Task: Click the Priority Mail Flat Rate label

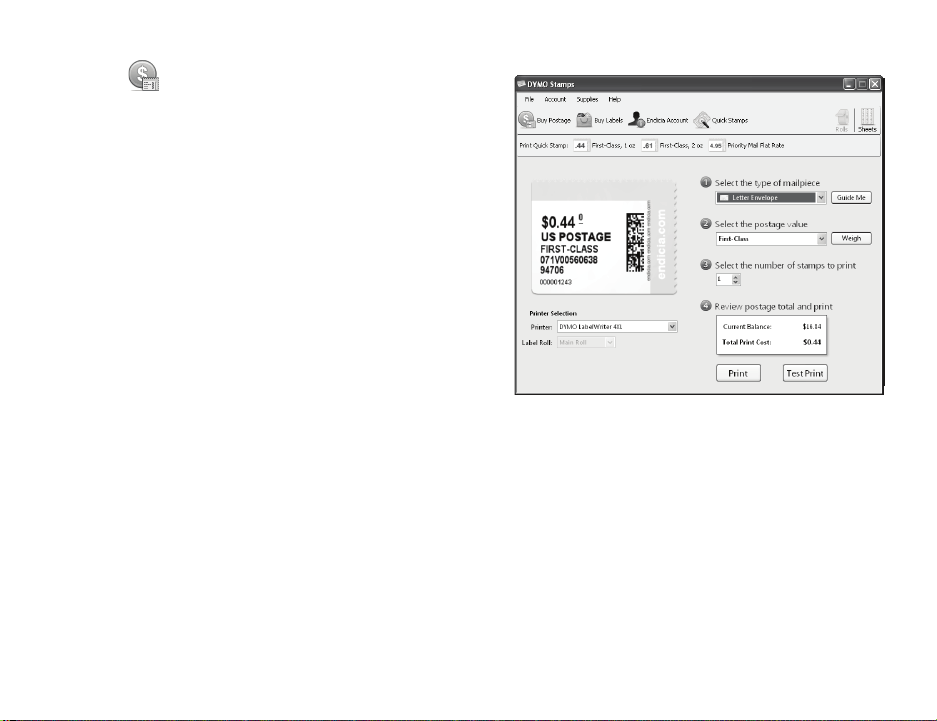Action: [x=755, y=146]
